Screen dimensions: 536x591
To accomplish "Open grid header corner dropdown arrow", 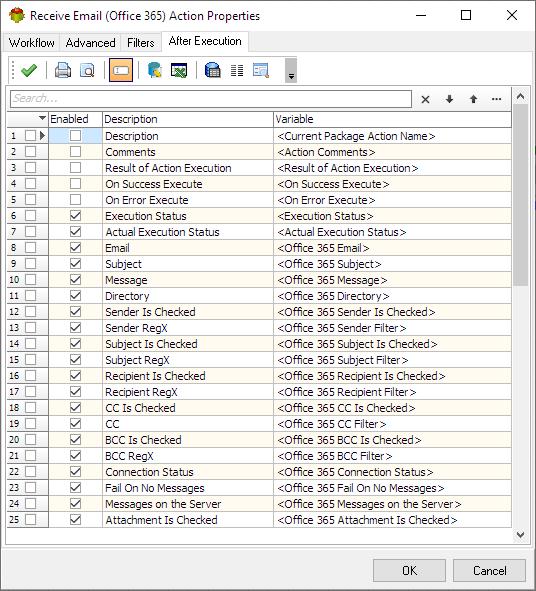I will coord(43,118).
